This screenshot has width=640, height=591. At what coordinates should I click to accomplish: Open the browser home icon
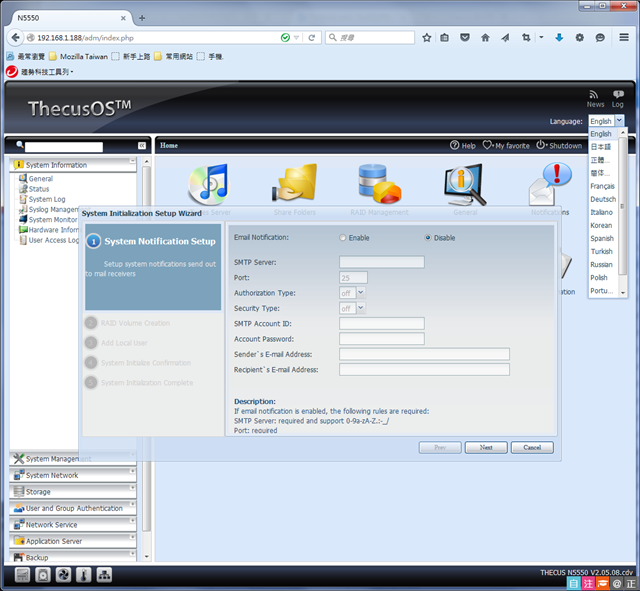point(485,38)
